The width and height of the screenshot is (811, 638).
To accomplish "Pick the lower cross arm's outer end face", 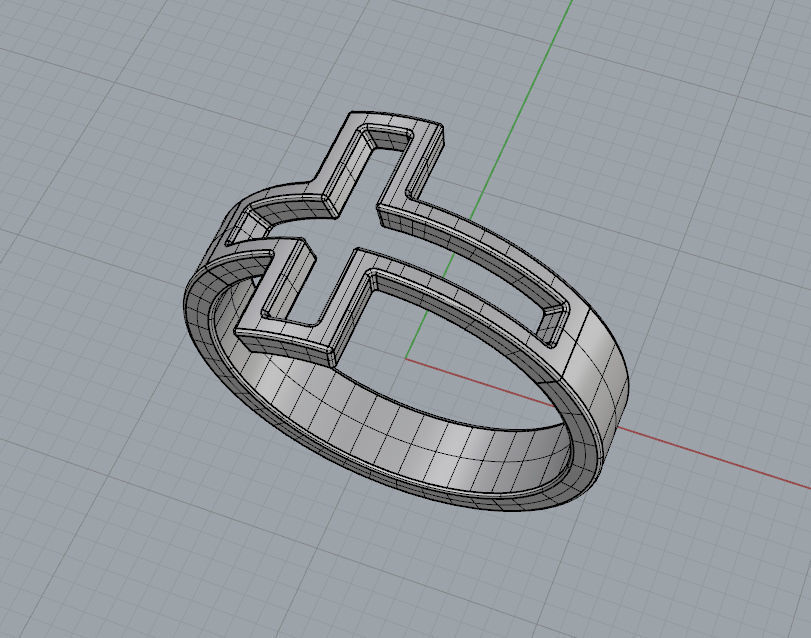I will click(283, 342).
